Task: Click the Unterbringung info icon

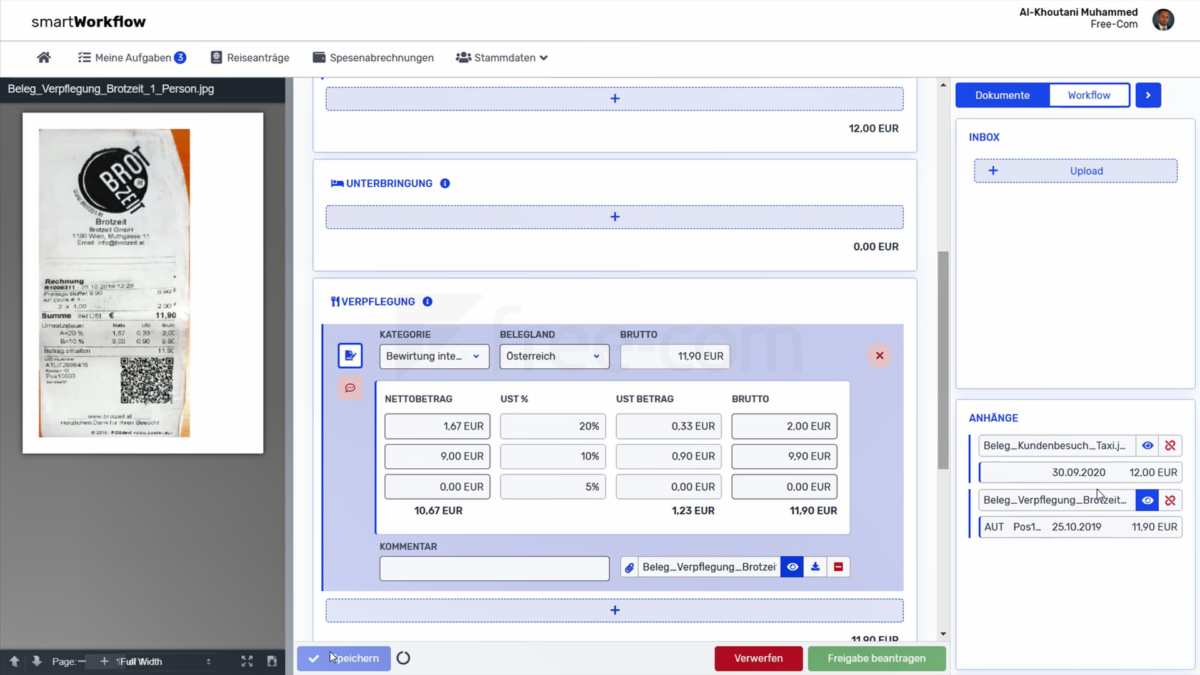Action: (445, 183)
